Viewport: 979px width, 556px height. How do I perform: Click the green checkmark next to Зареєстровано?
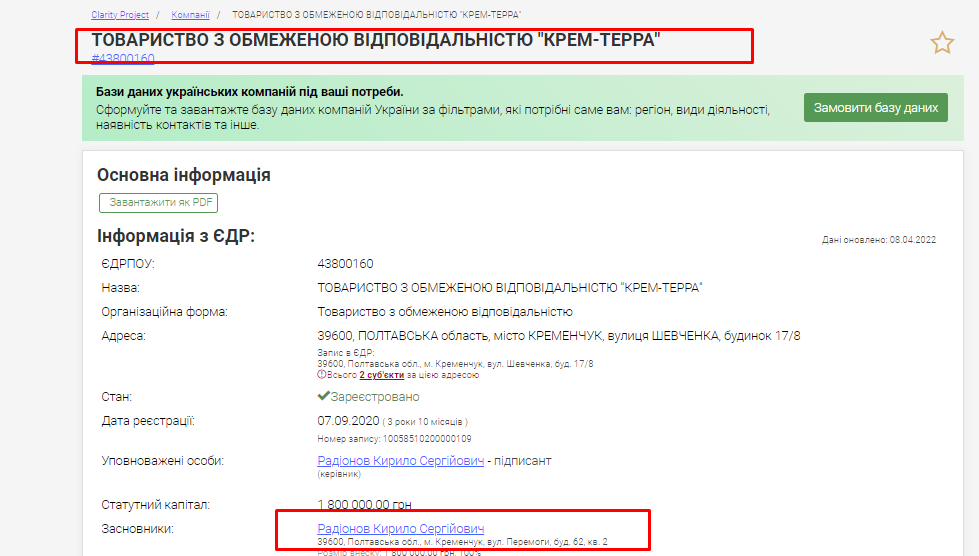click(x=323, y=396)
